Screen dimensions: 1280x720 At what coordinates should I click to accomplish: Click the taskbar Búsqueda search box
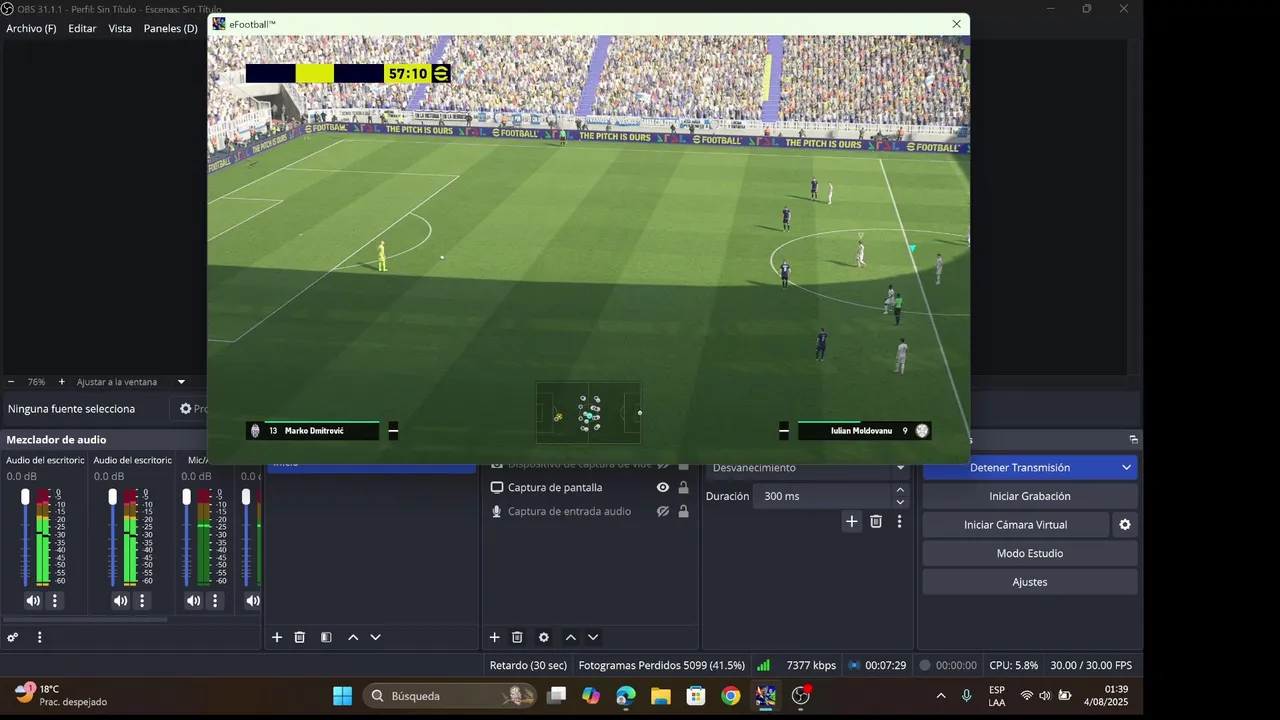(450, 696)
